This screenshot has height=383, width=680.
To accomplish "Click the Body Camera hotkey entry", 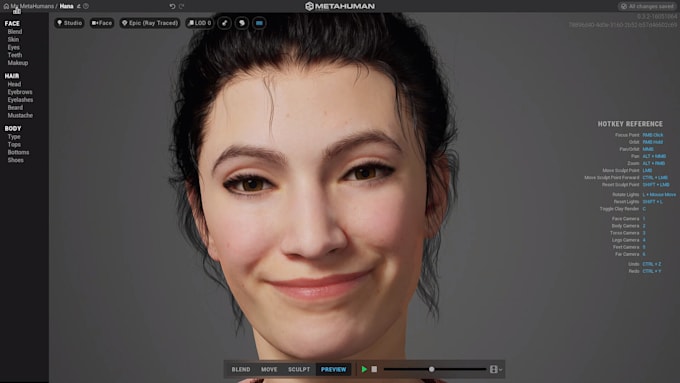I will click(x=628, y=226).
